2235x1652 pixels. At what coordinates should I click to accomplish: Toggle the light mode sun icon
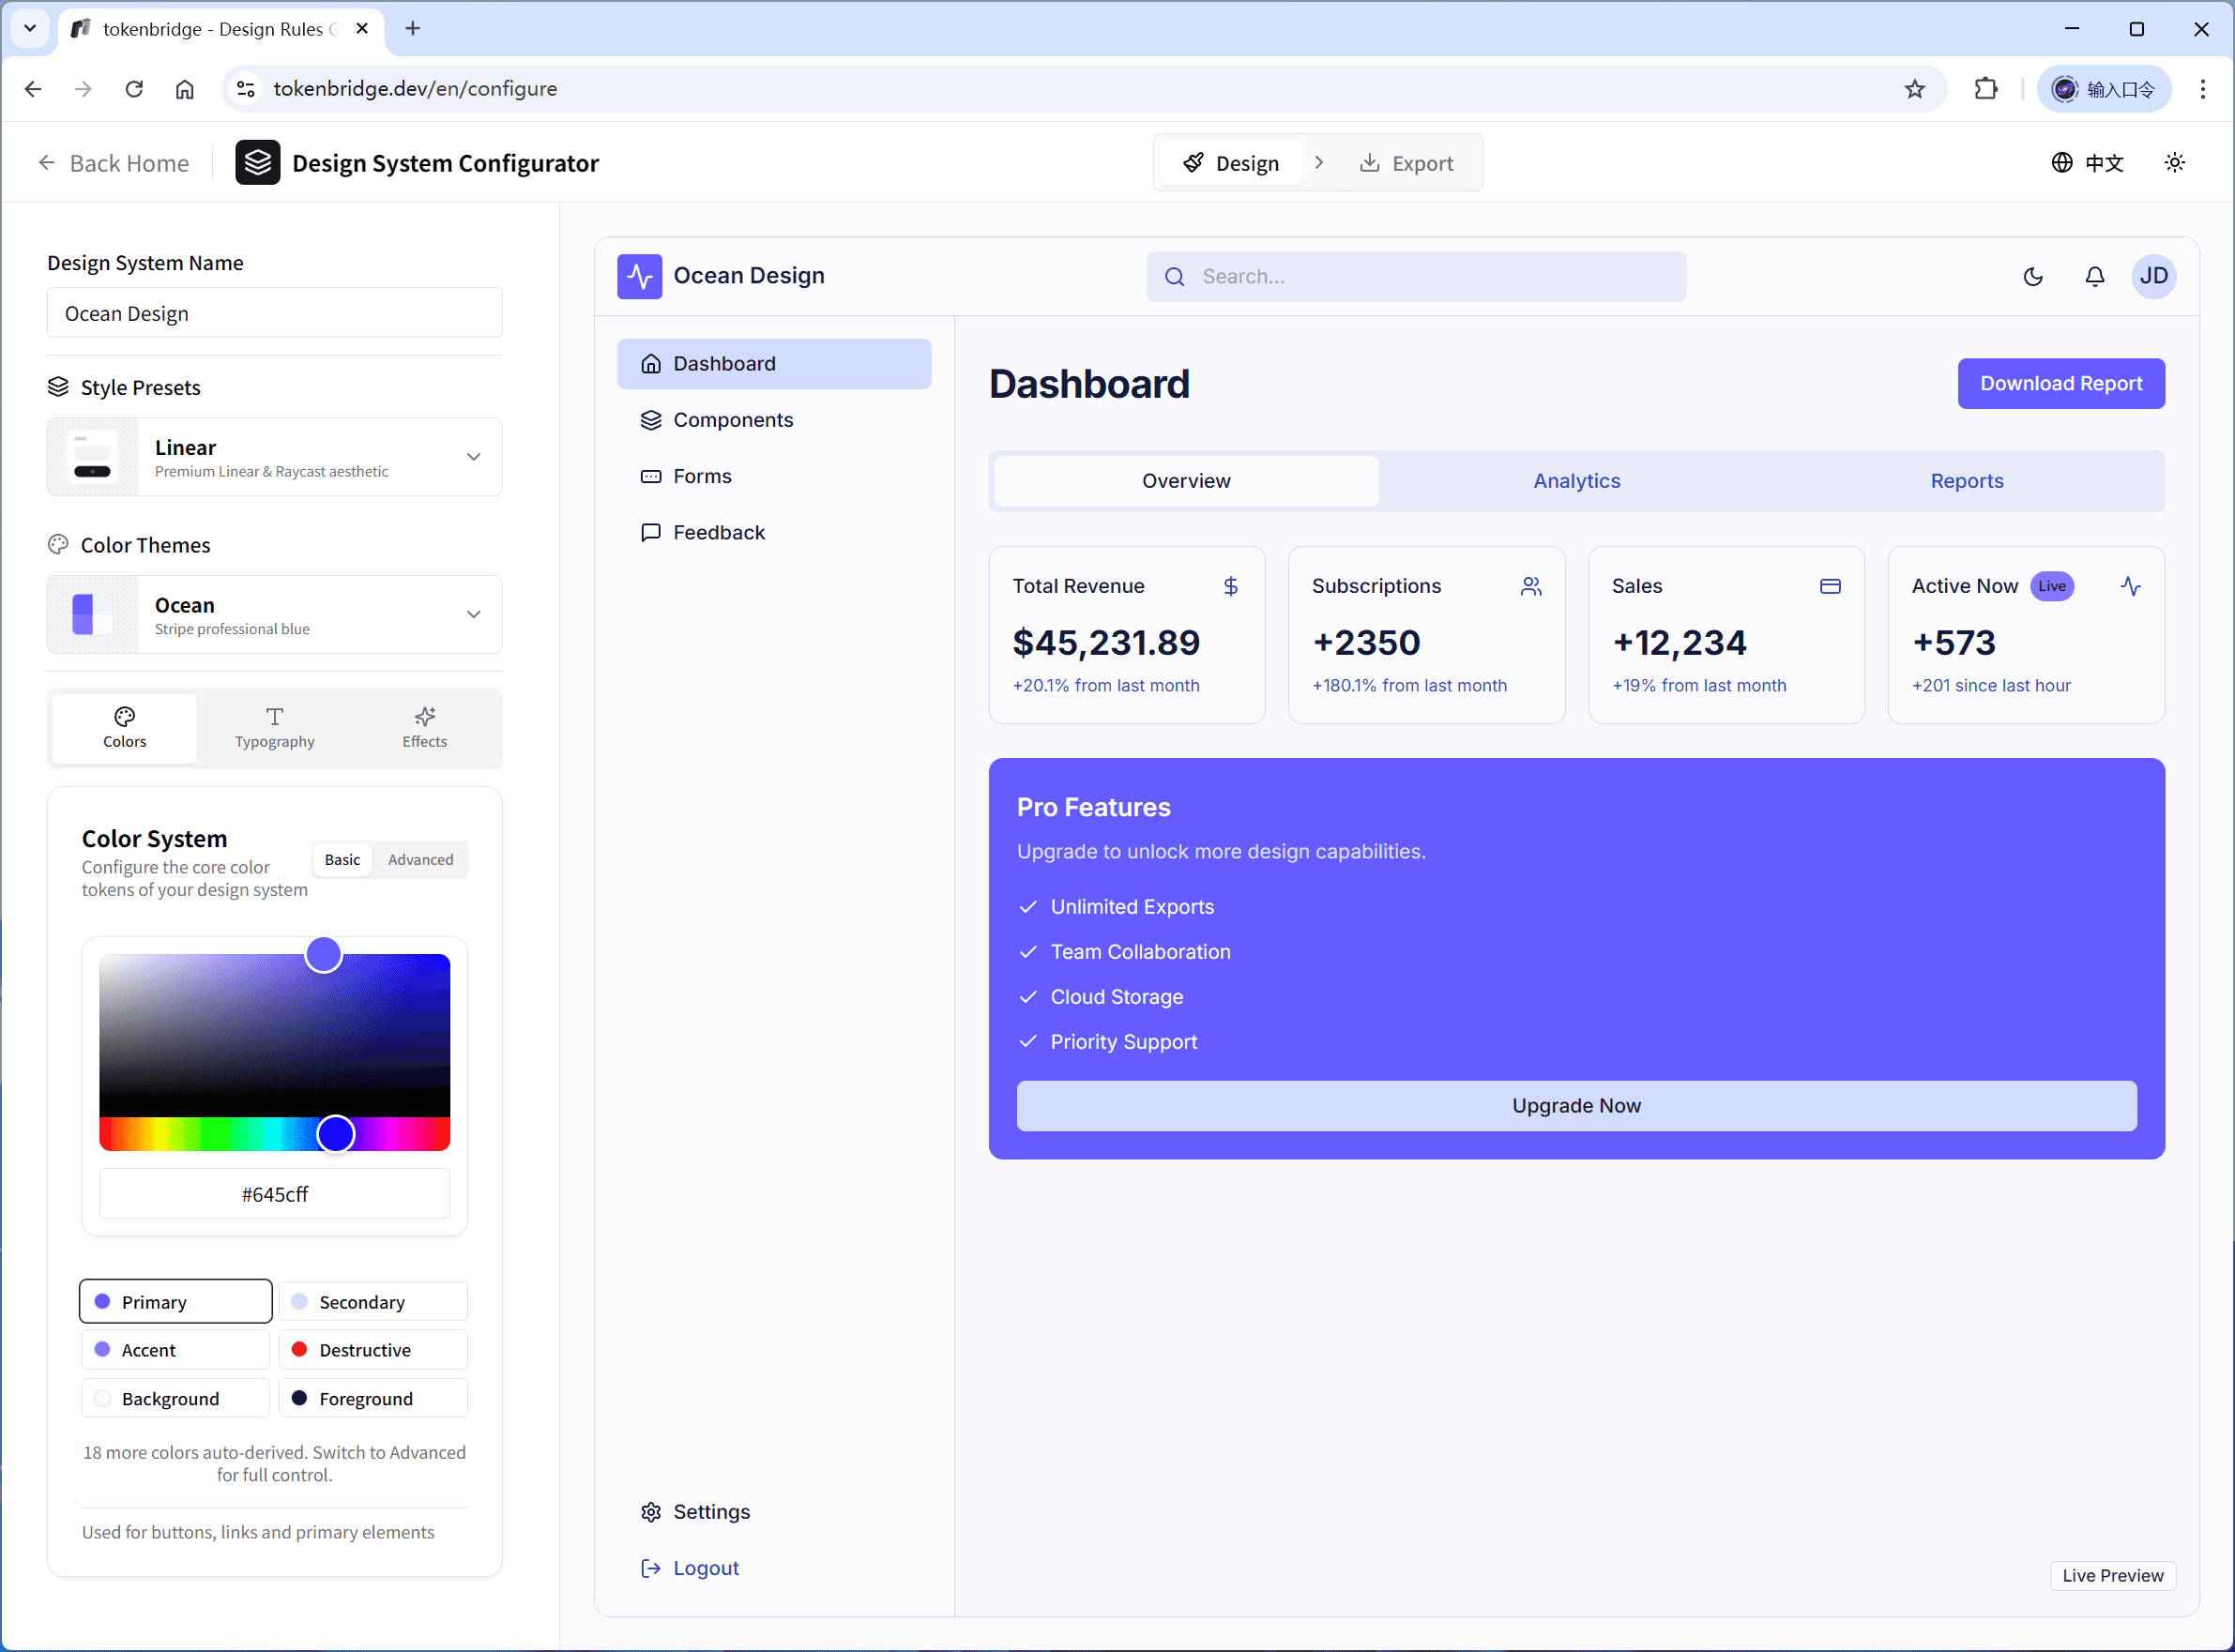[2175, 162]
